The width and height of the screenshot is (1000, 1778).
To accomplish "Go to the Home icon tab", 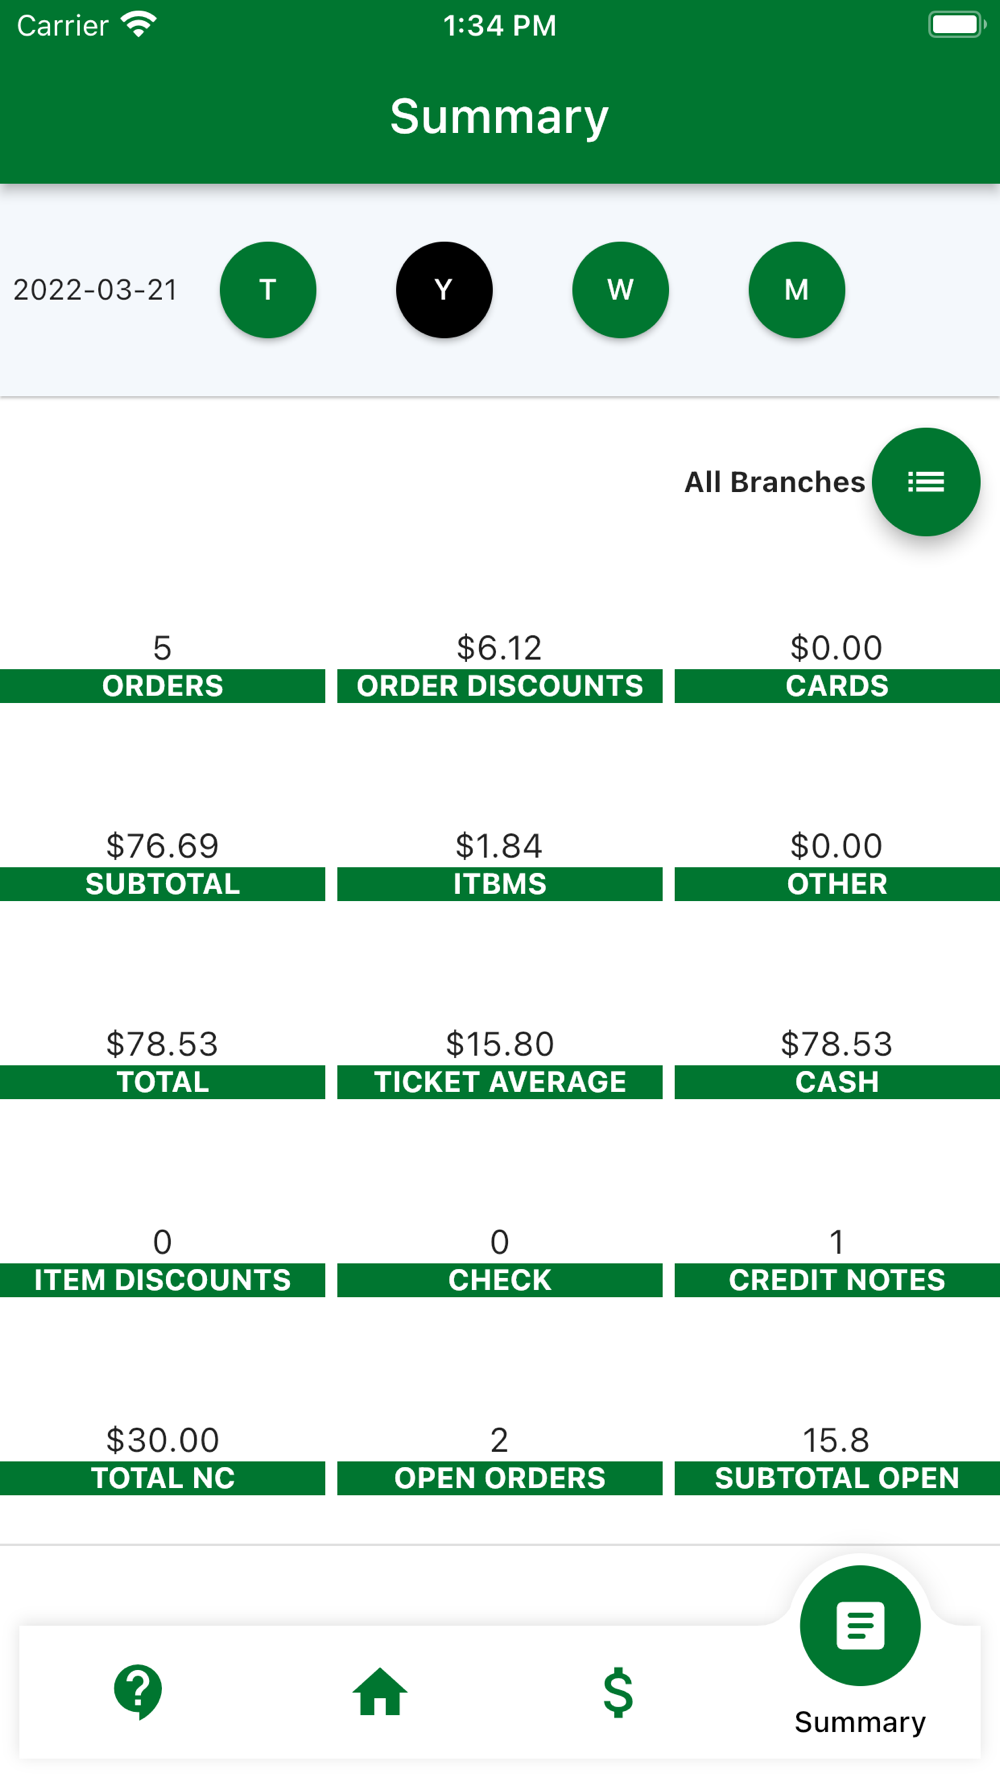I will point(380,1692).
